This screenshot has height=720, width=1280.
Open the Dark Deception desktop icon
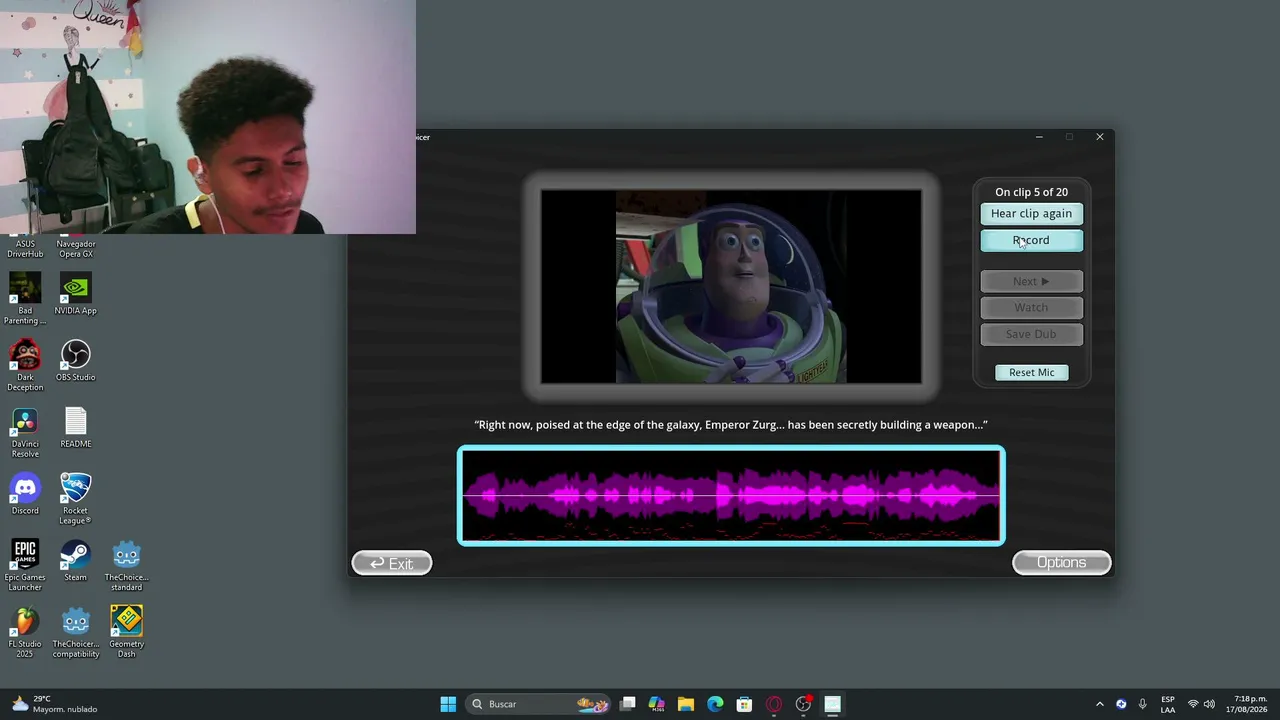tap(25, 366)
